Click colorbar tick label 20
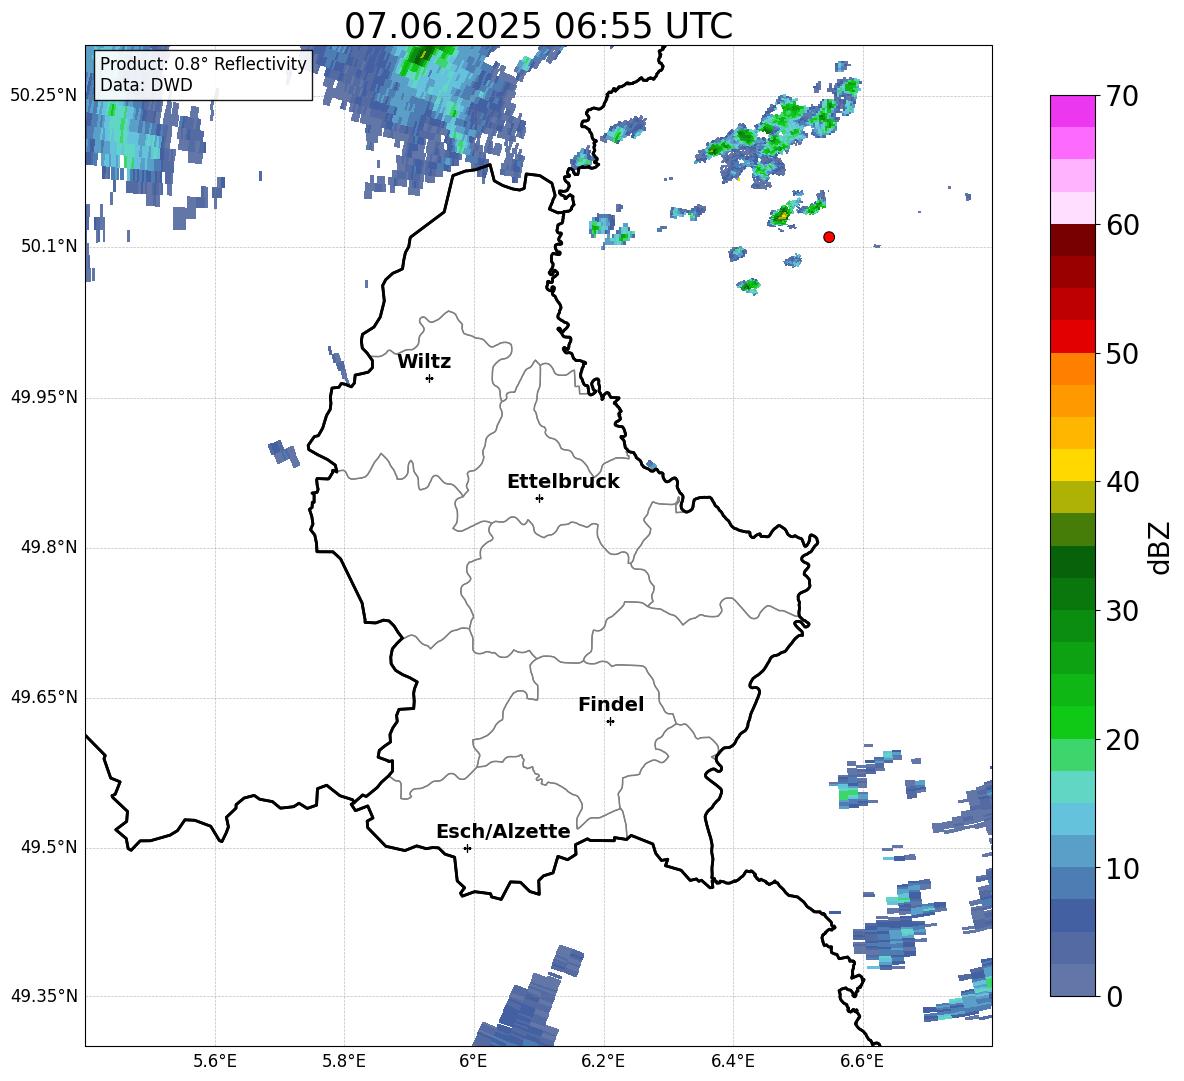 coord(1122,740)
